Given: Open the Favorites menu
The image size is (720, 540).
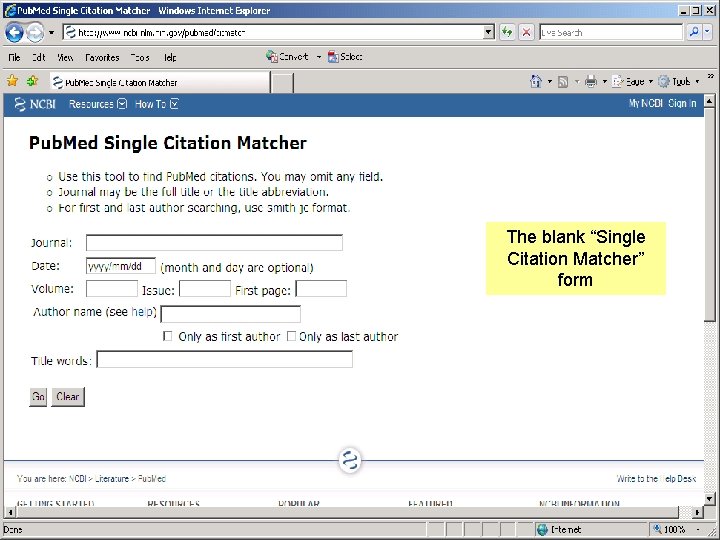Looking at the screenshot, I should click(102, 57).
